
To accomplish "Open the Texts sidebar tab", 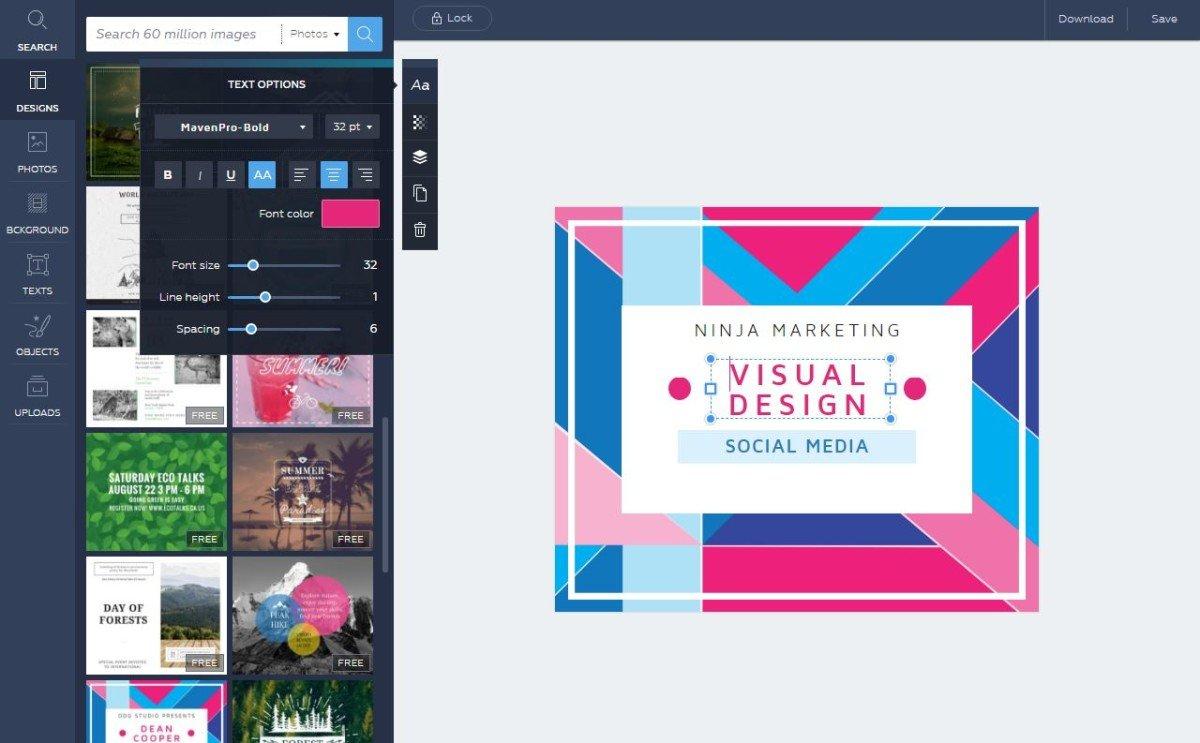I will [x=37, y=274].
